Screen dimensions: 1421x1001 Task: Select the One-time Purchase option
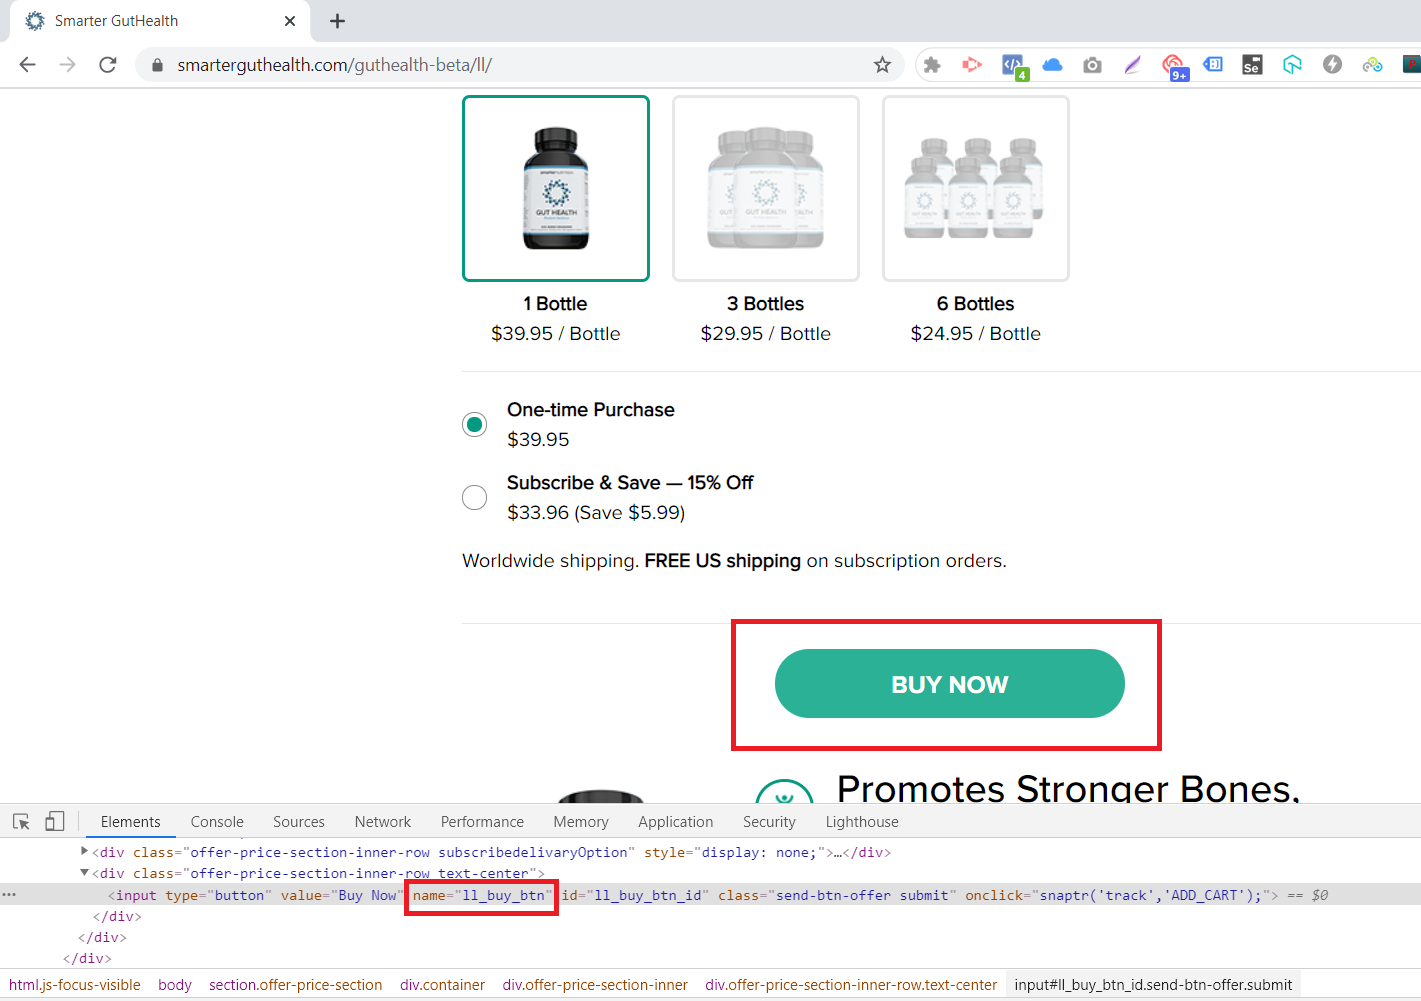click(475, 424)
